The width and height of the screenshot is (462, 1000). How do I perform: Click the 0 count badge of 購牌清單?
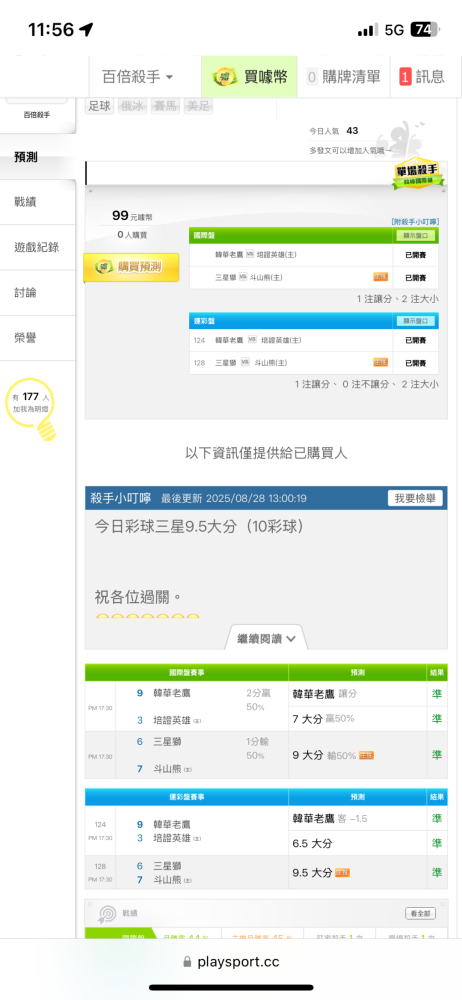[312, 77]
